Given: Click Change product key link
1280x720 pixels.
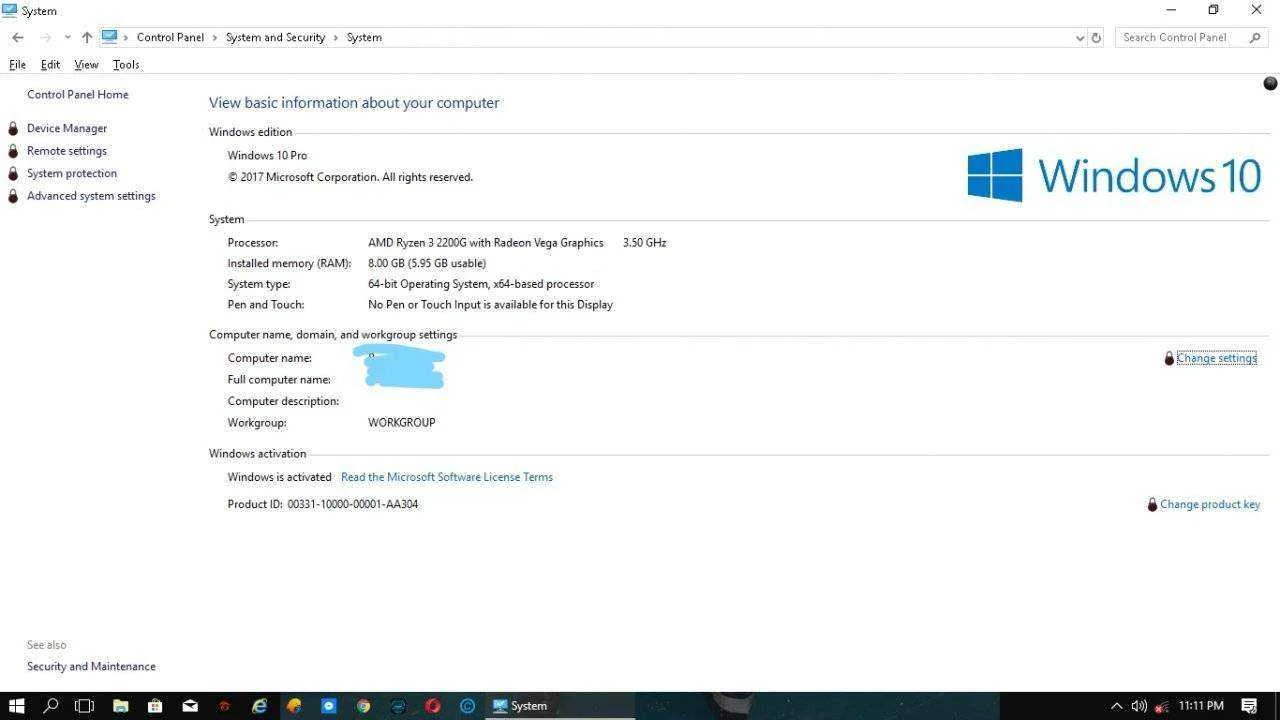Looking at the screenshot, I should click(1210, 504).
